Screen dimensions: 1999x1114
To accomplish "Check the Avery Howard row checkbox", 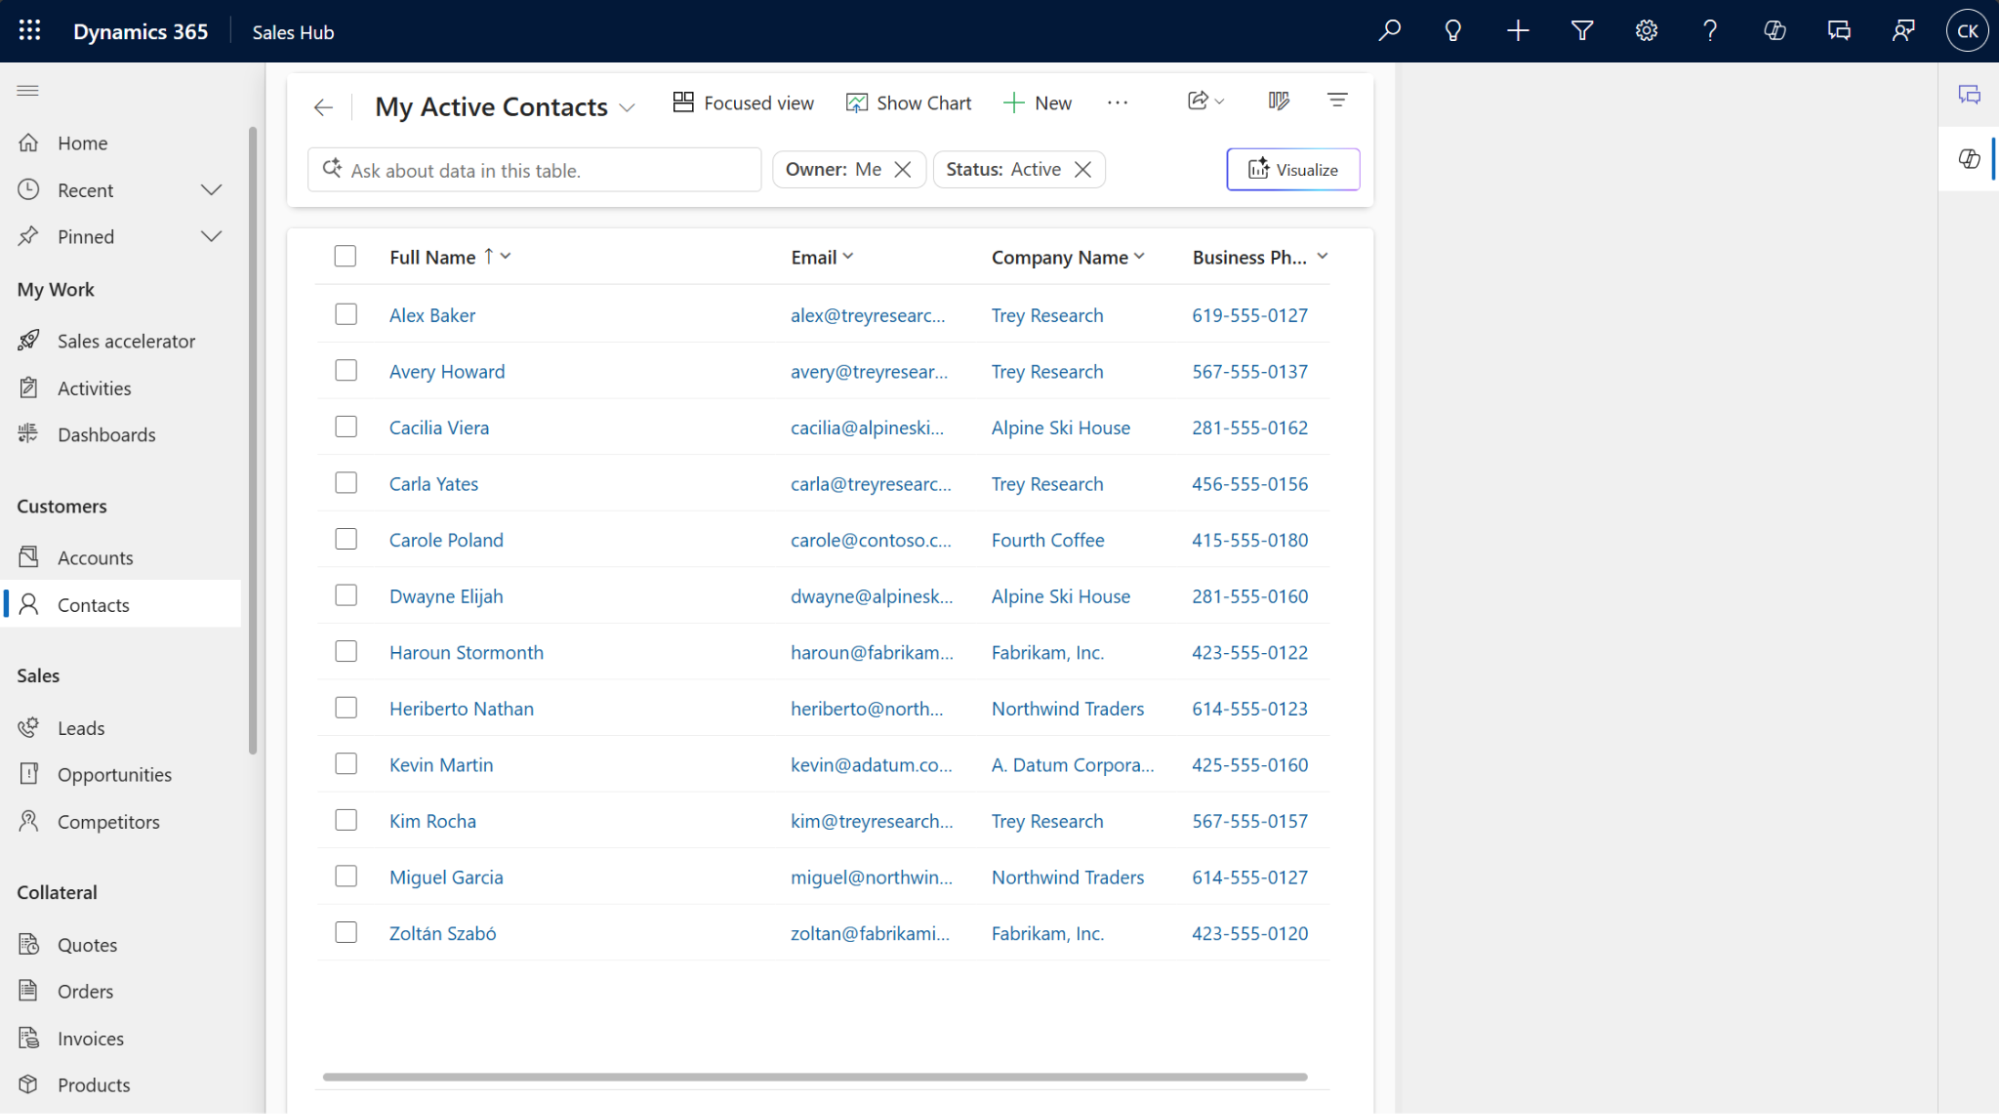I will (x=346, y=371).
